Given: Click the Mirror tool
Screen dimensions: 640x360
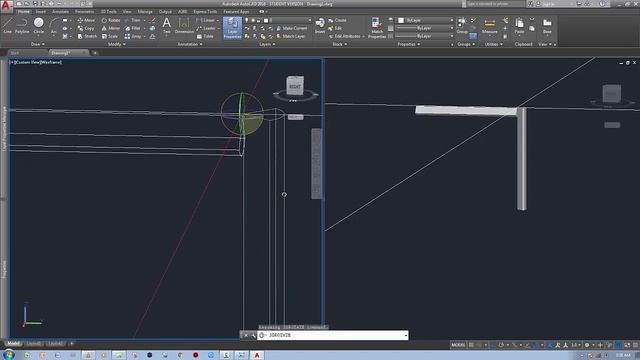Looking at the screenshot, I should 111,28.
